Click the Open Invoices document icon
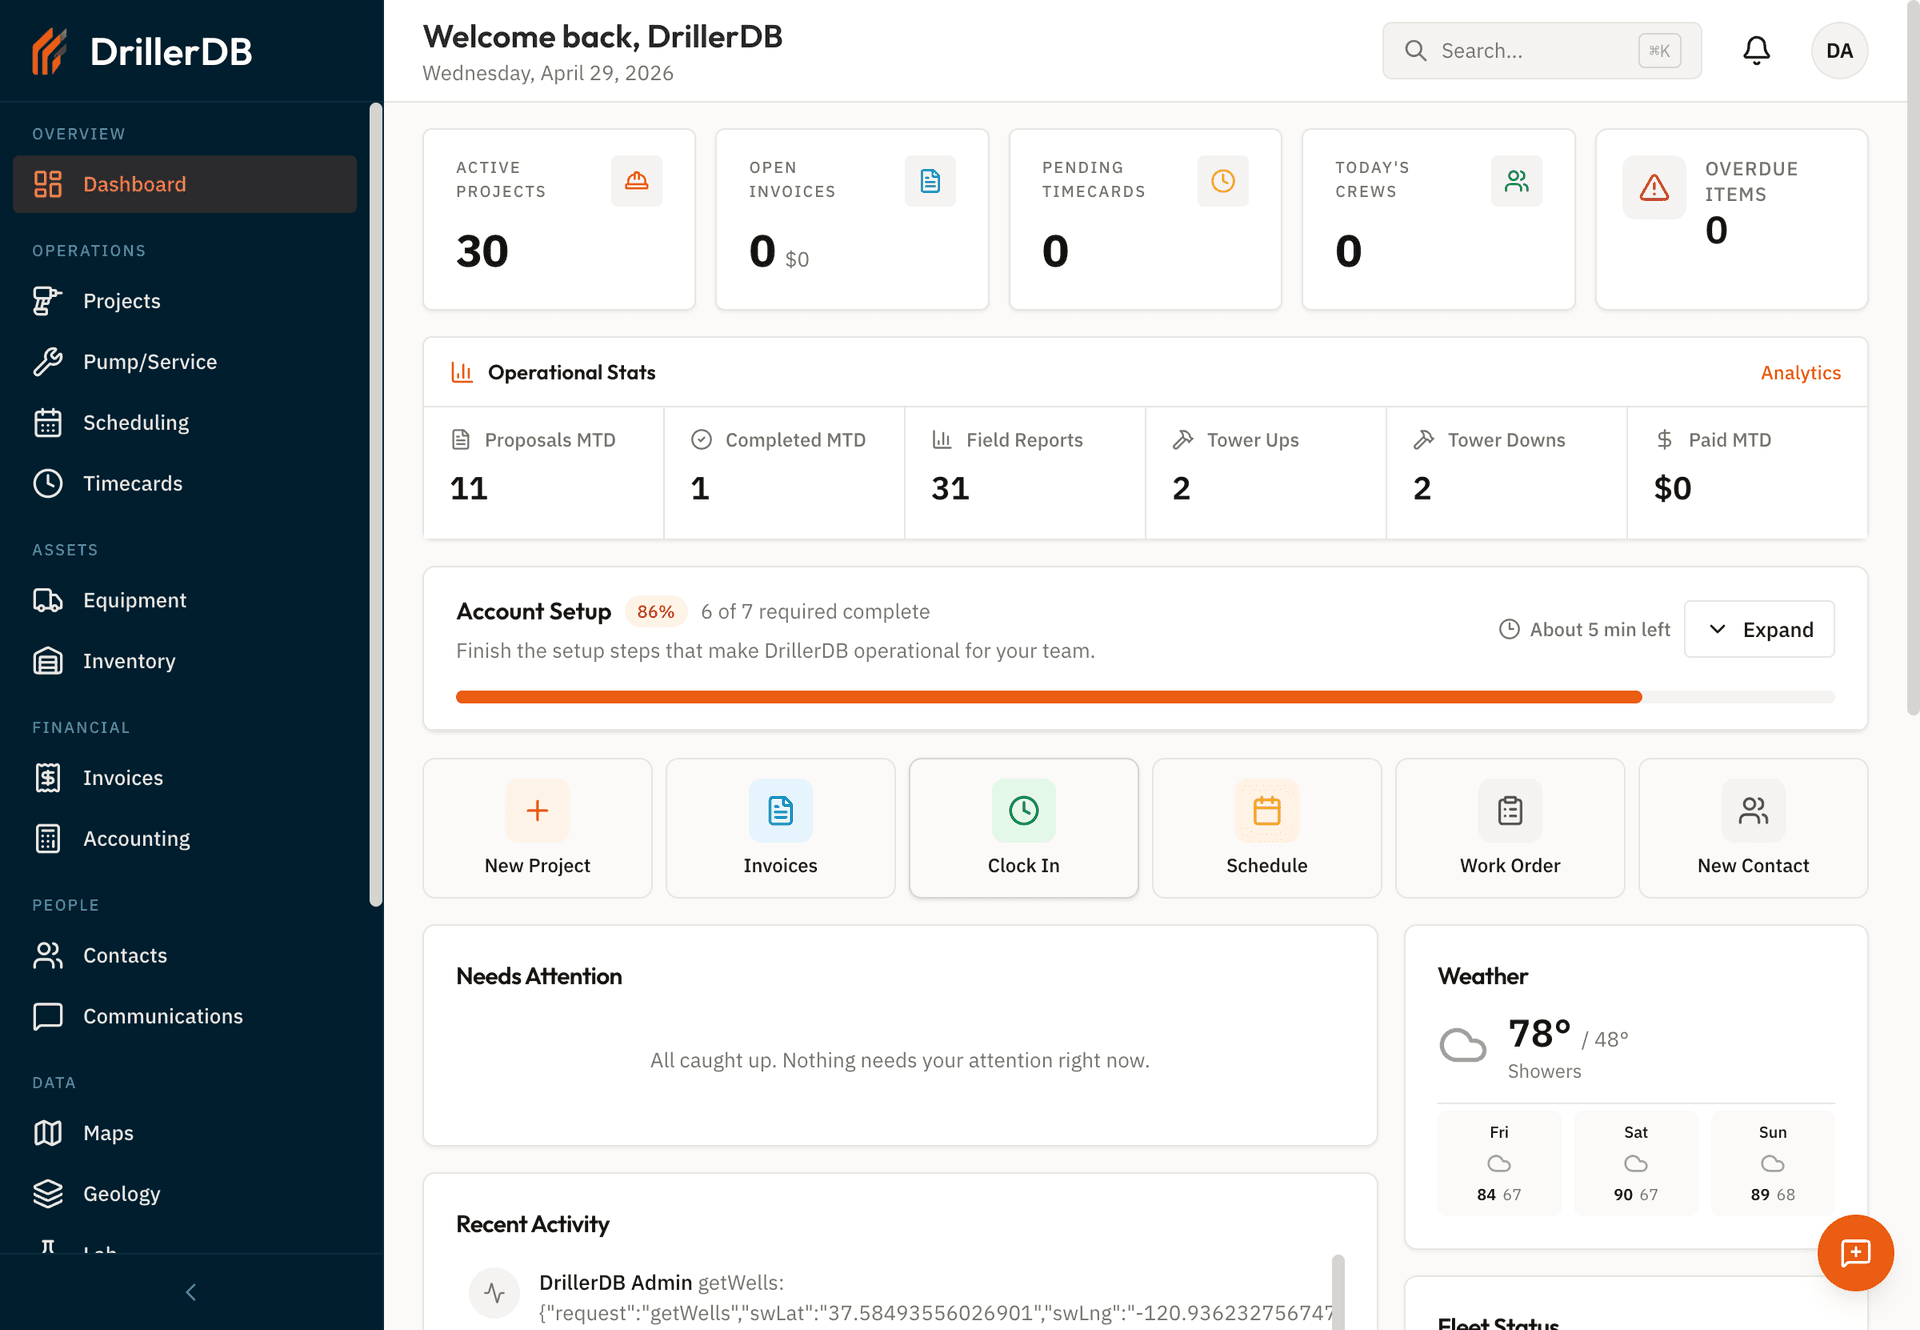 coord(930,181)
